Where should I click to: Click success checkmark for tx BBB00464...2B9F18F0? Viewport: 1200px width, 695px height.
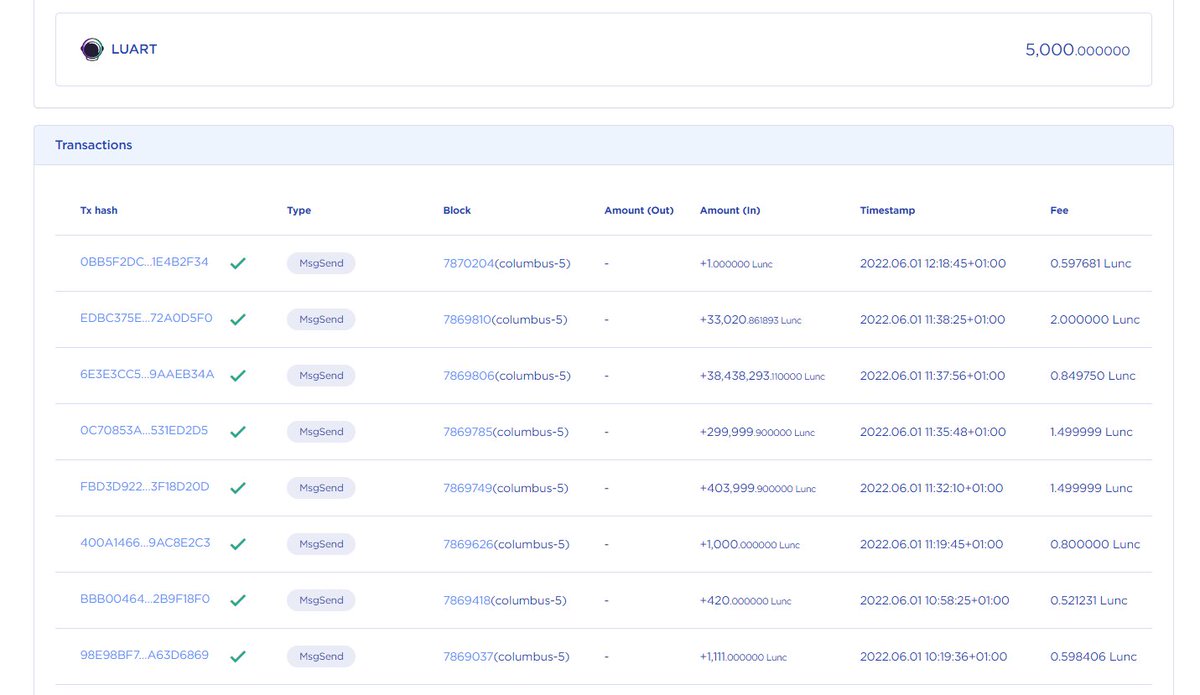click(x=238, y=600)
